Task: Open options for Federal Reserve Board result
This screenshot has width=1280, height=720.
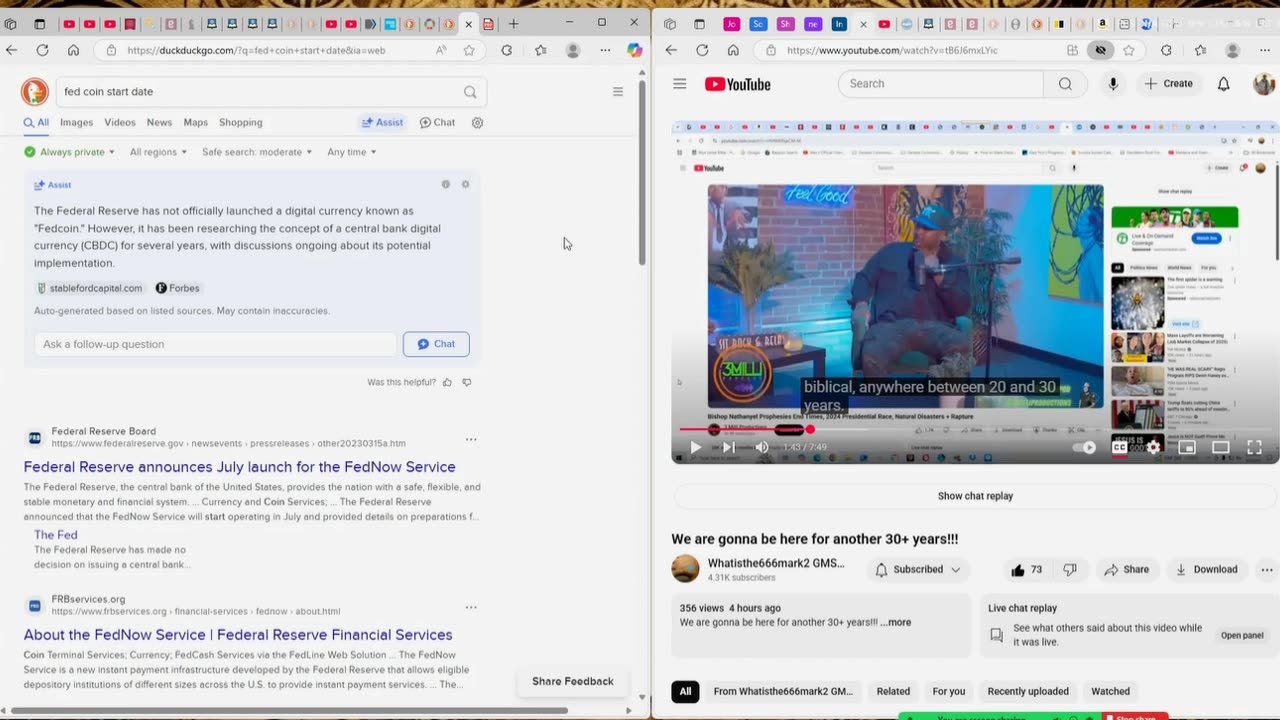Action: (471, 439)
